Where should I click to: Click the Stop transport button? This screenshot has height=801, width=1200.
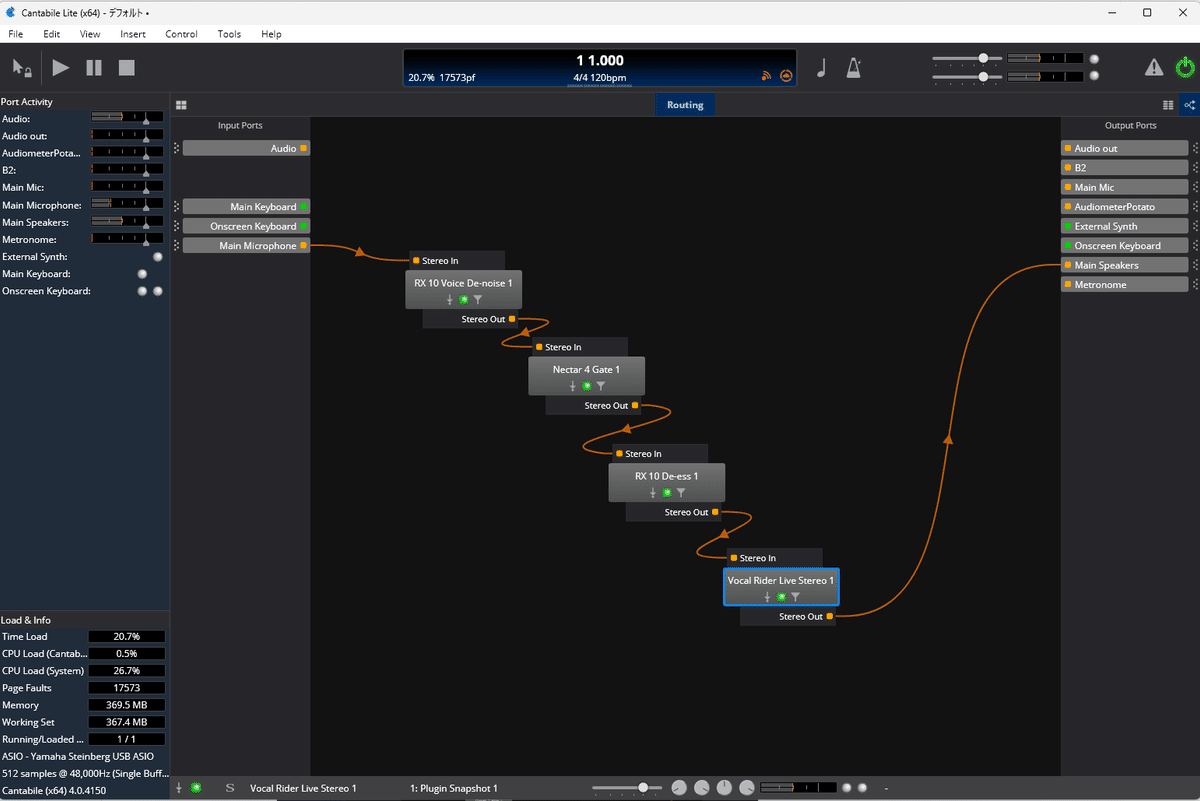pos(127,67)
